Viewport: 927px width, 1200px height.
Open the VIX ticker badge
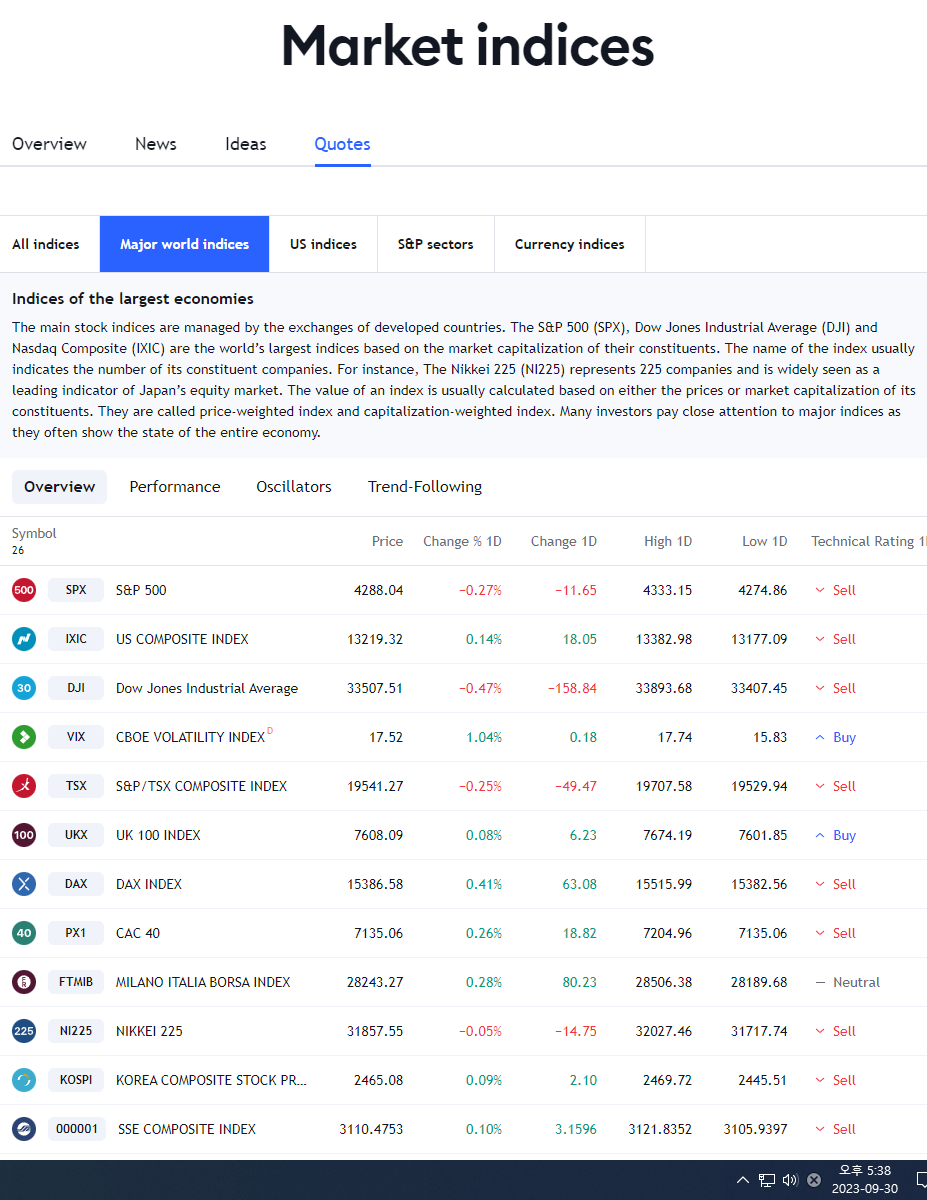(x=76, y=737)
